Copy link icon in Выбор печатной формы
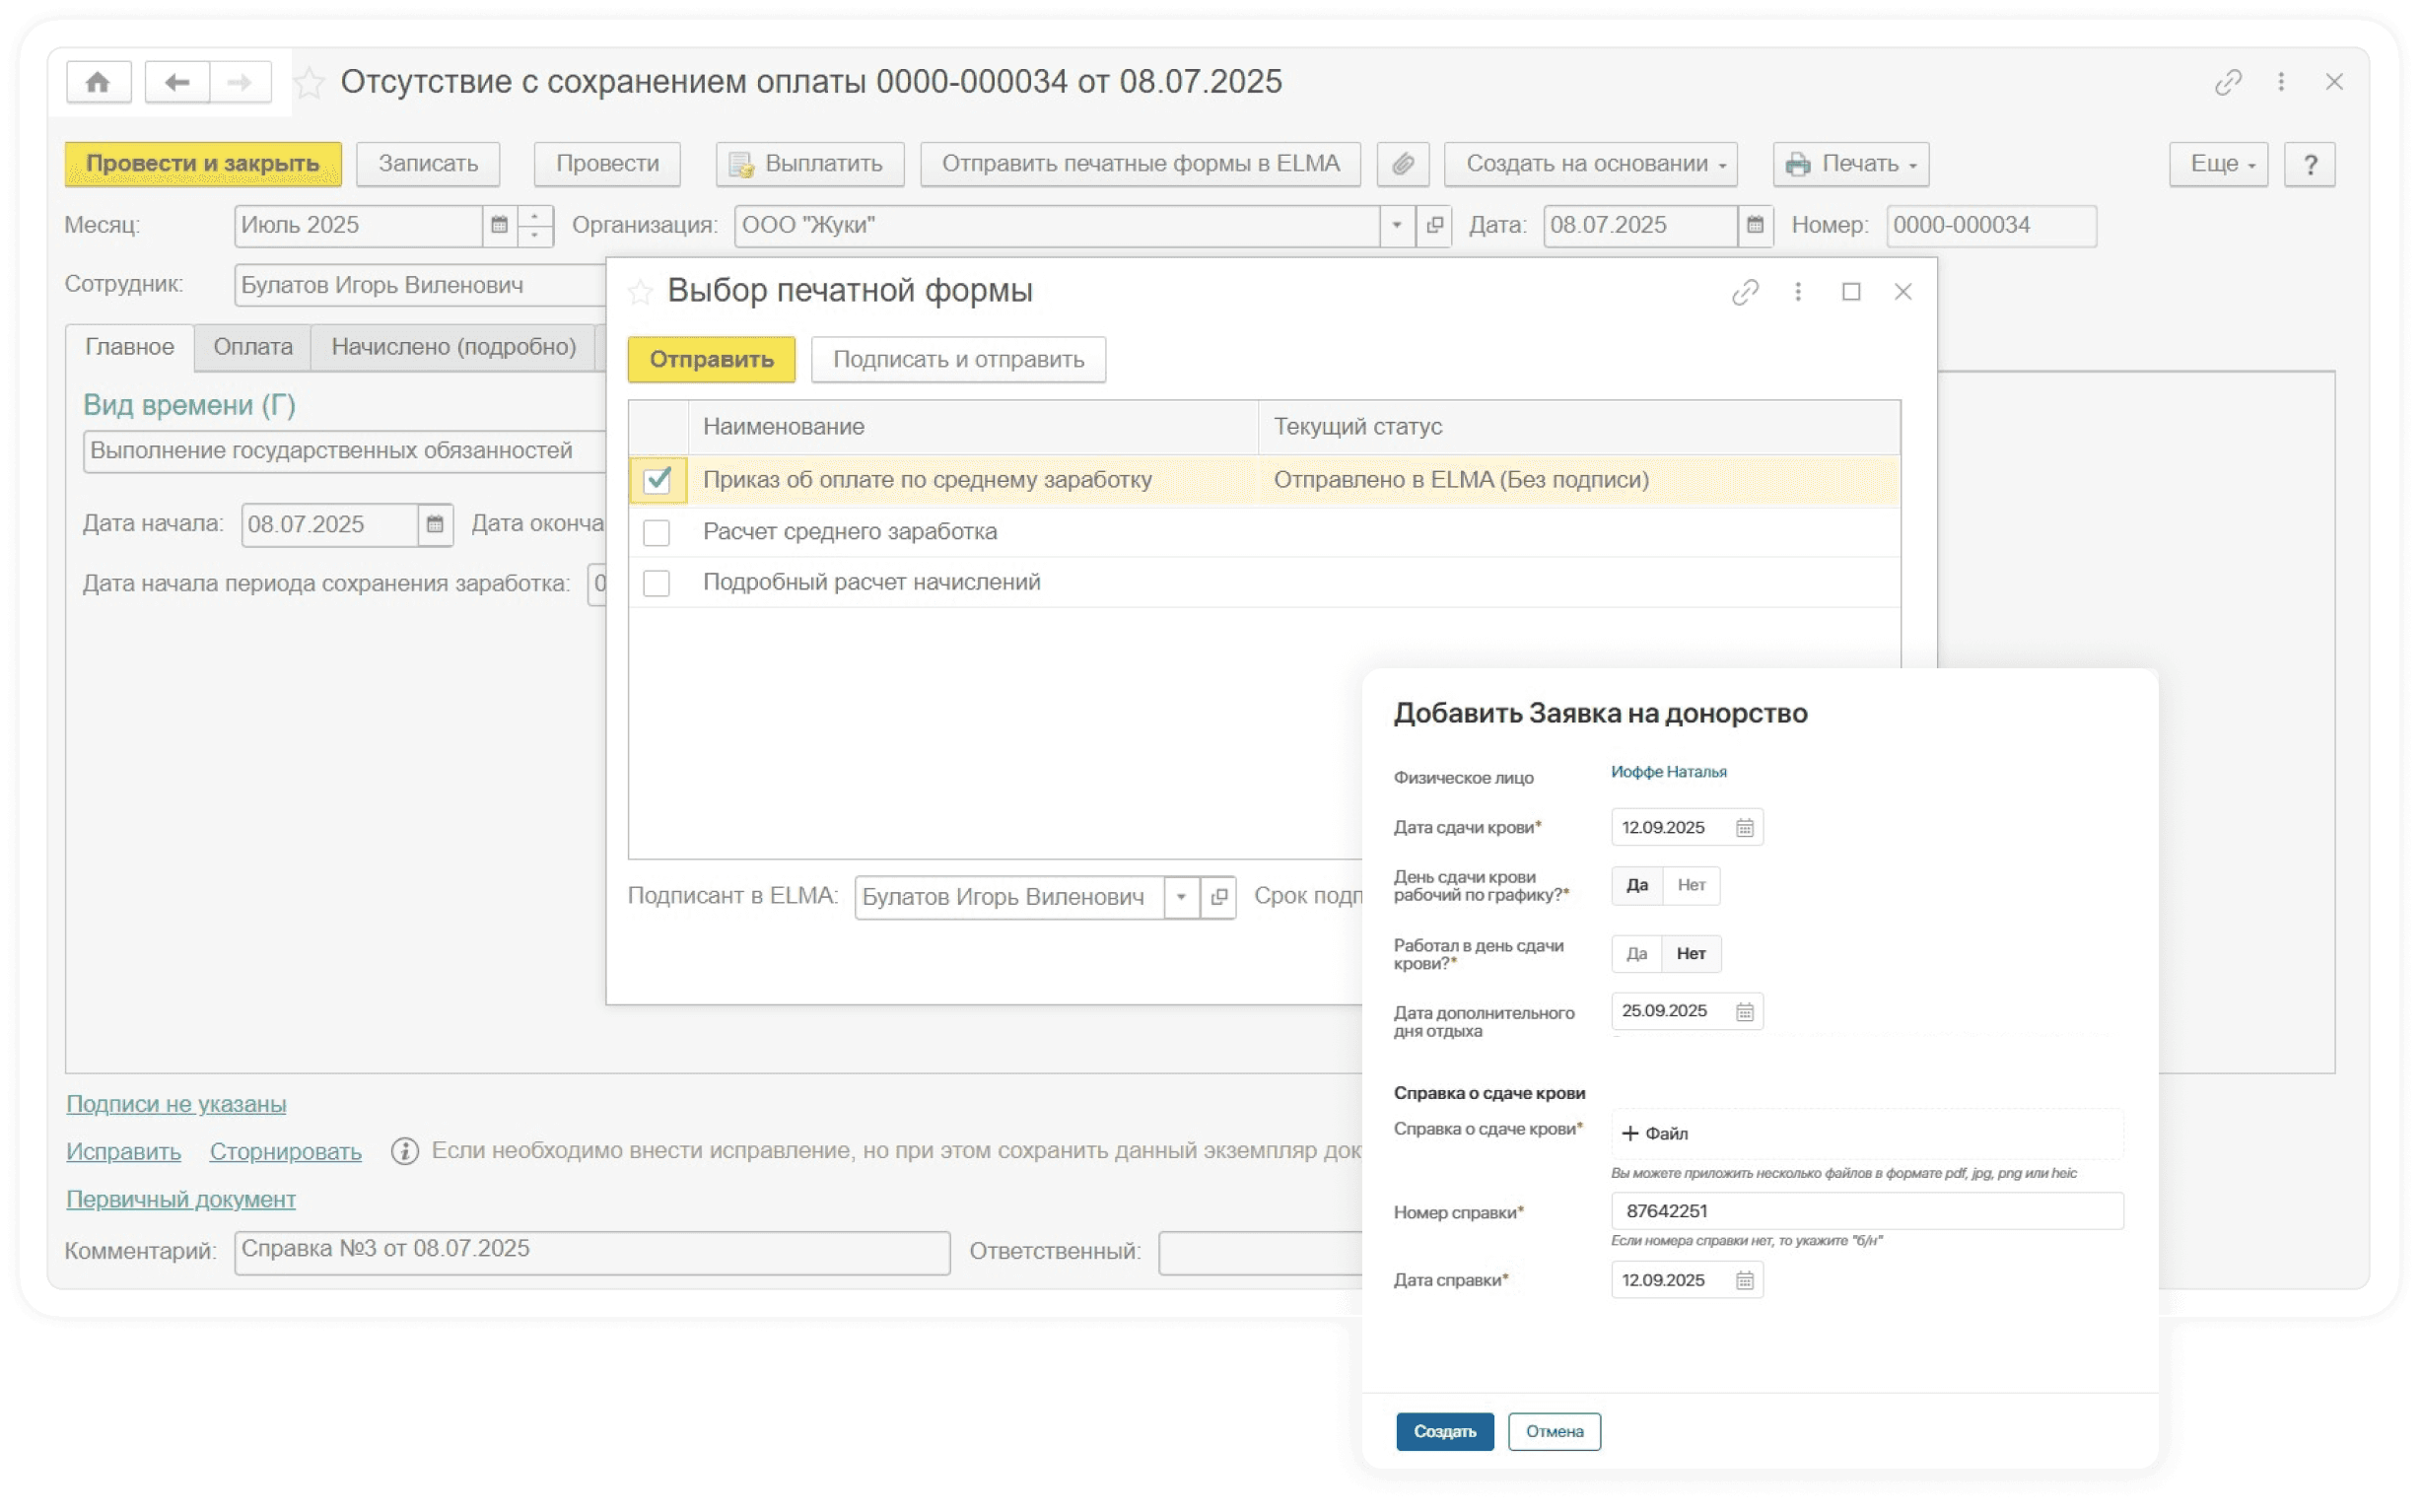The width and height of the screenshot is (2421, 1512). coord(1744,292)
